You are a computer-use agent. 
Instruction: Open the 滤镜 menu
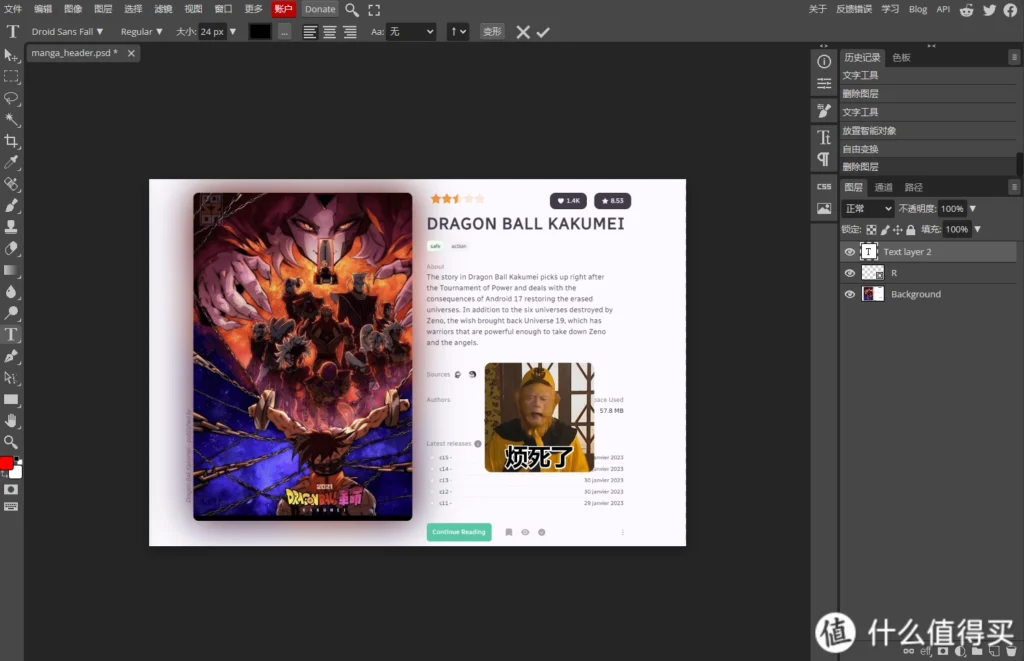click(164, 9)
